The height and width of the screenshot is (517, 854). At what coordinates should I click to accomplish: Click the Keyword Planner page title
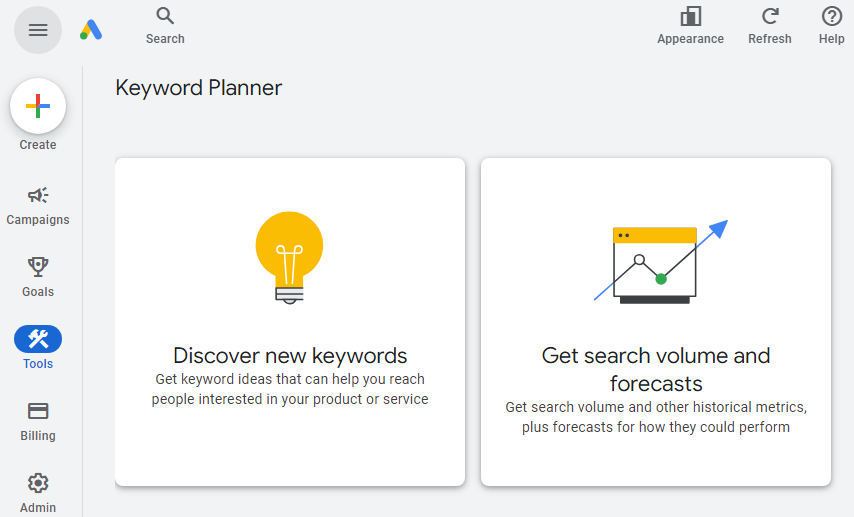tap(199, 88)
